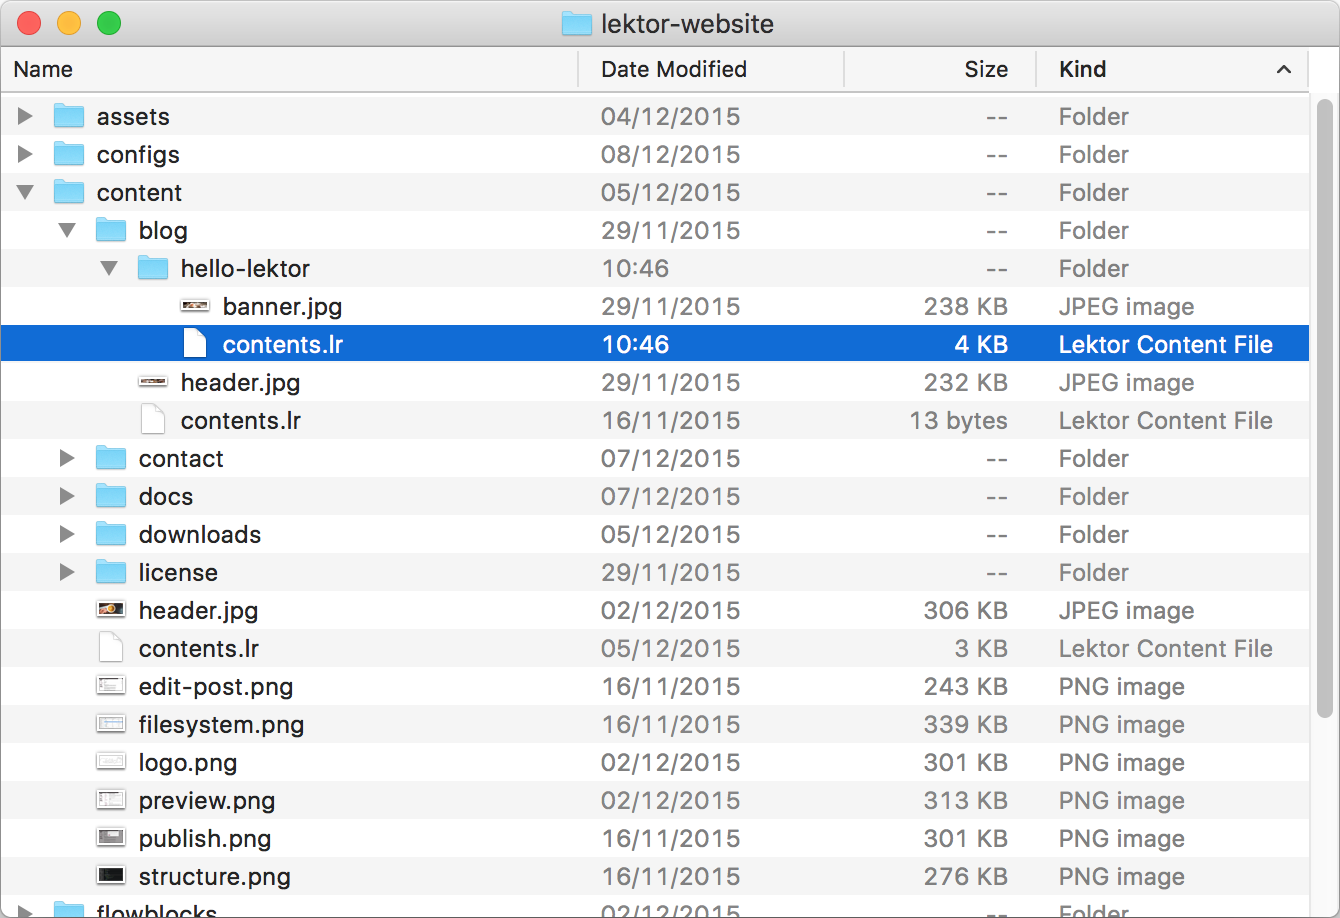Expand the configs folder triangle

25,154
